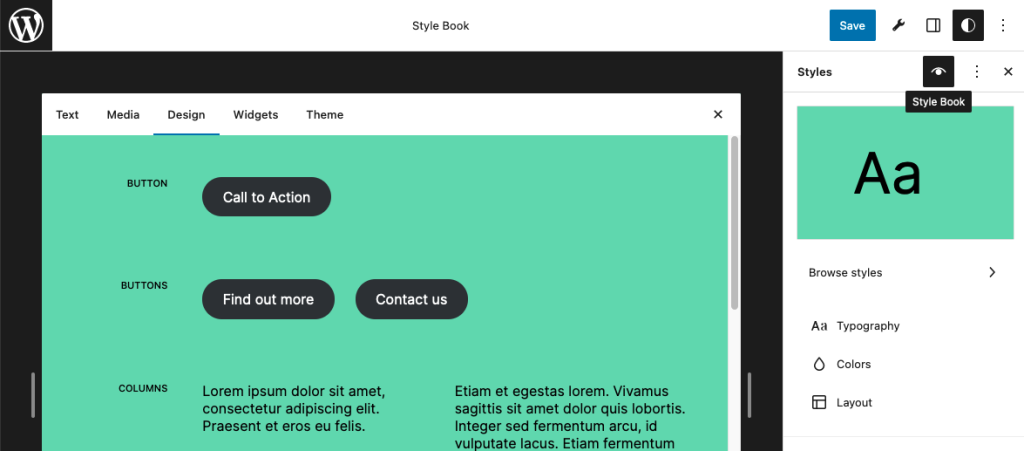1024x451 pixels.
Task: Close the Style Book preview
Action: click(x=718, y=114)
